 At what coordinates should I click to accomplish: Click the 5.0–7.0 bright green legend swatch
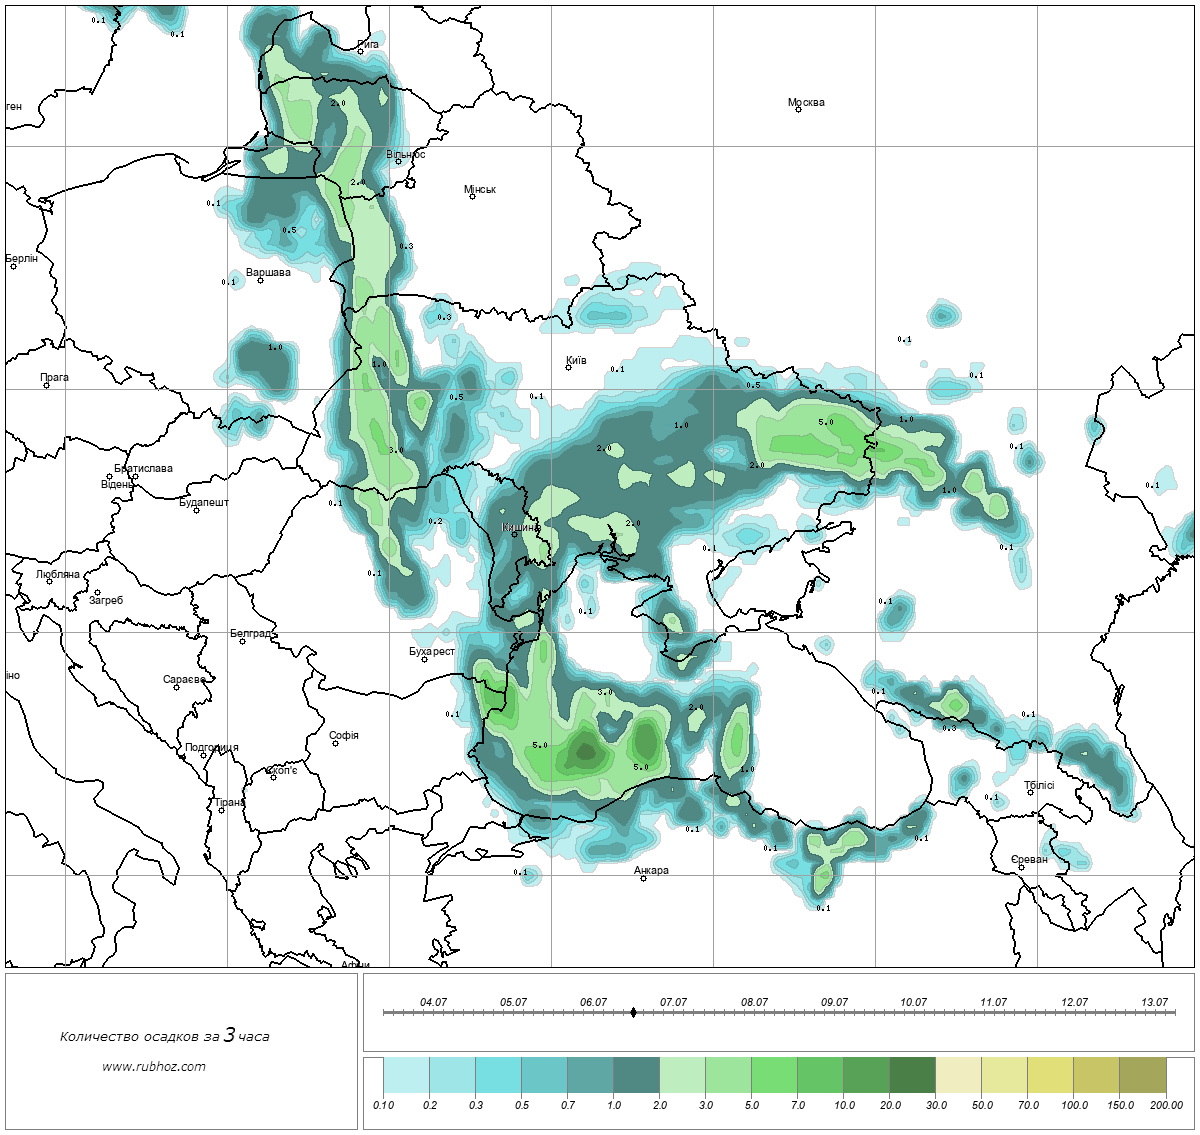pyautogui.click(x=774, y=1077)
